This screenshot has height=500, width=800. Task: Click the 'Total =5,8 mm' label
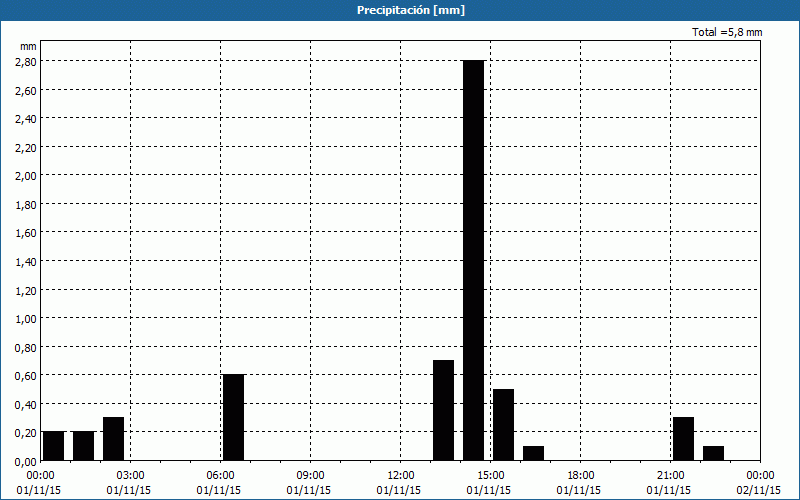(x=727, y=32)
